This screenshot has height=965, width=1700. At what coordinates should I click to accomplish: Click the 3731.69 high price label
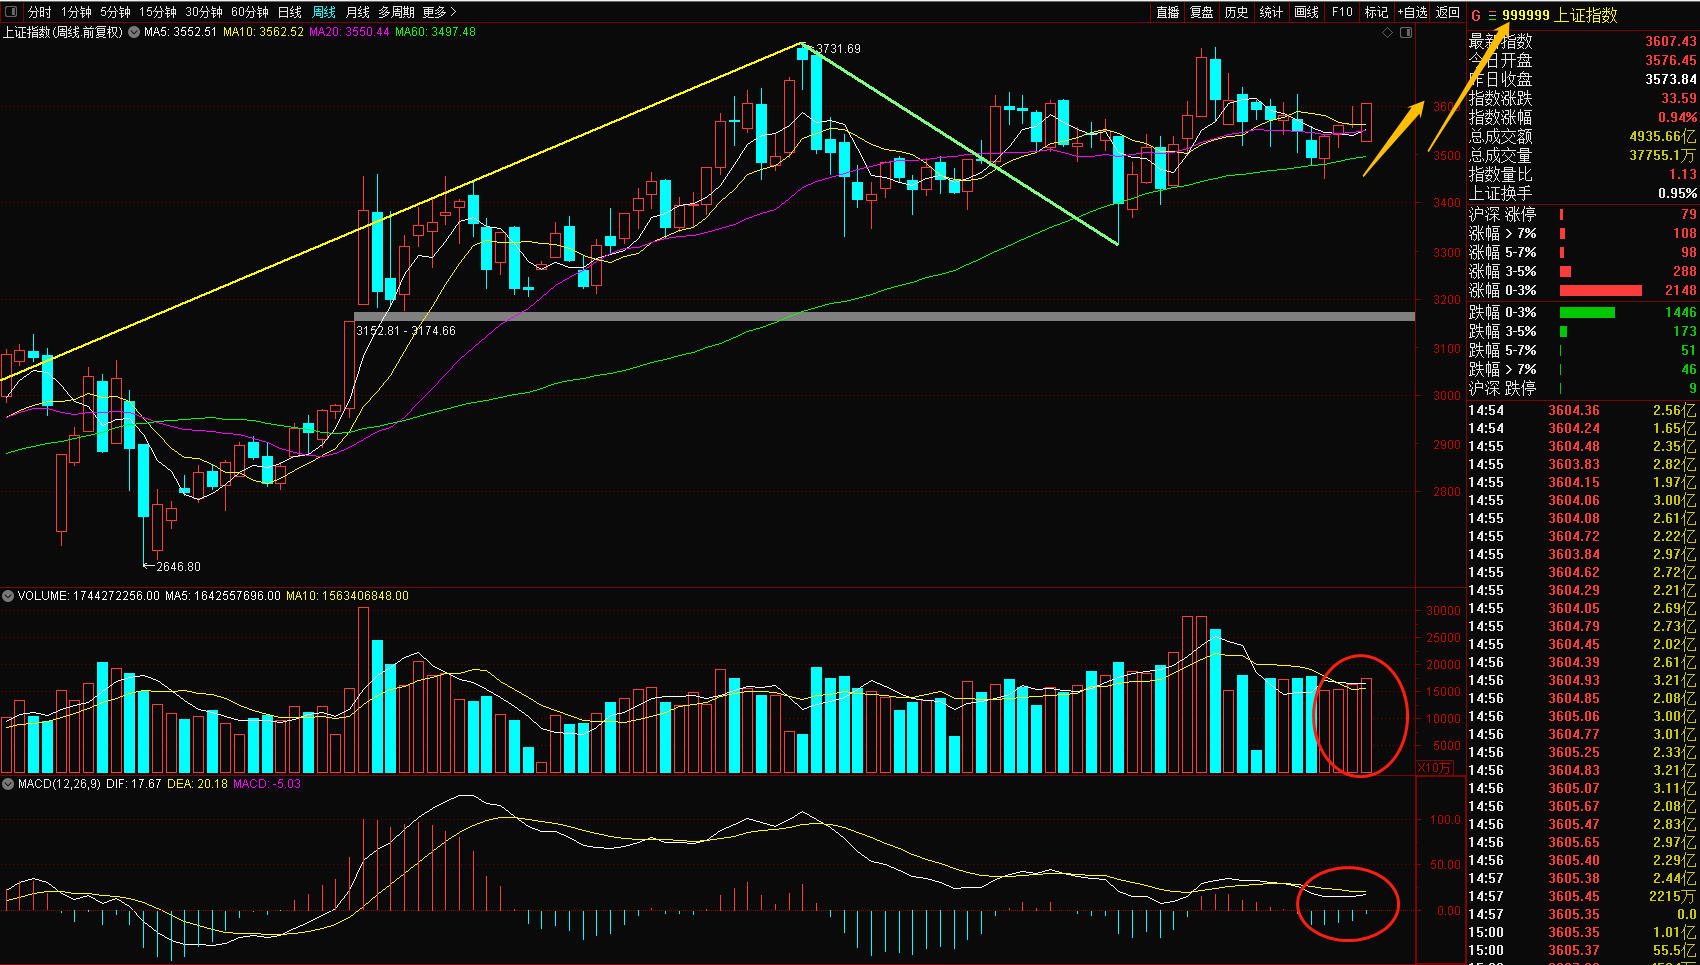coord(838,48)
